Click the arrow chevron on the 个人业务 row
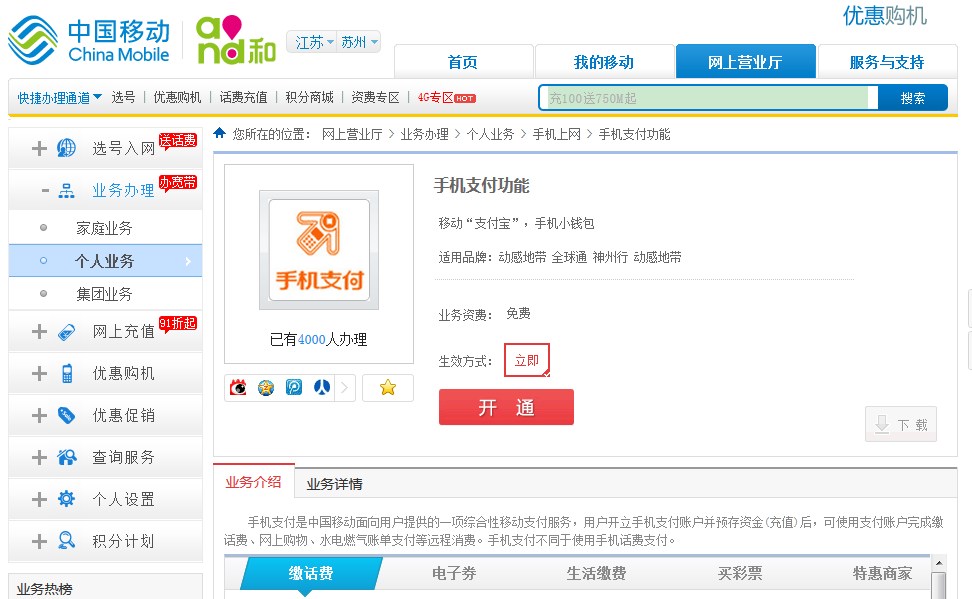Image resolution: width=972 pixels, height=599 pixels. coord(188,262)
